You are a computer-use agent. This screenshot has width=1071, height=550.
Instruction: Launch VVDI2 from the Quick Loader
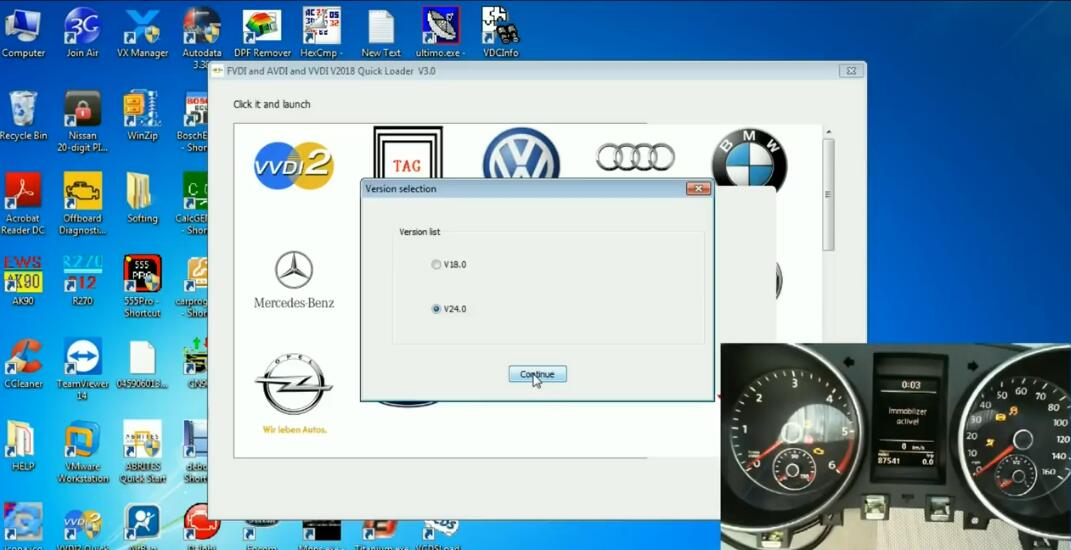click(x=294, y=165)
